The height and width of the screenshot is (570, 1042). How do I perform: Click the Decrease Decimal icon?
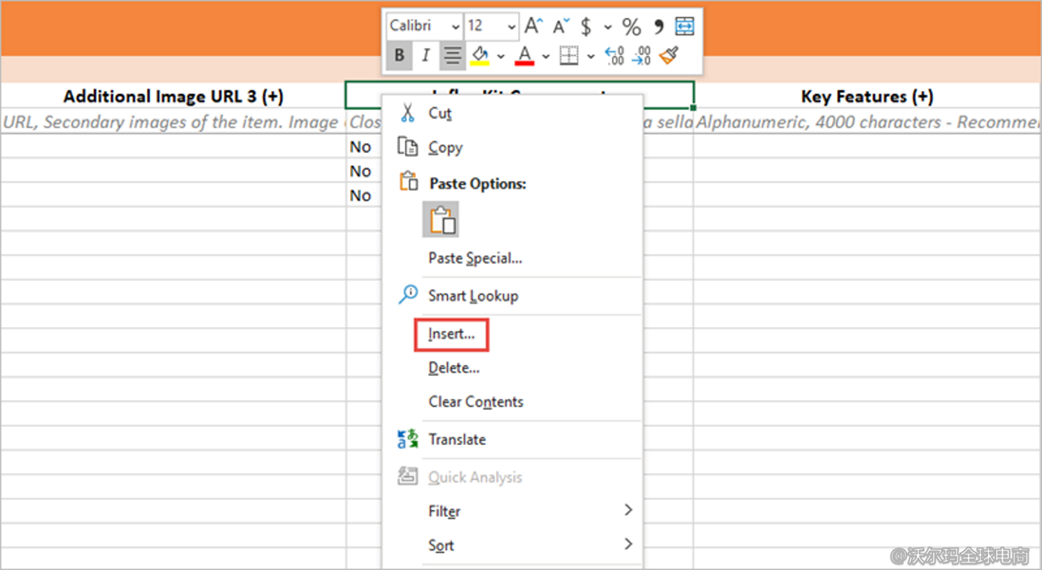[642, 56]
